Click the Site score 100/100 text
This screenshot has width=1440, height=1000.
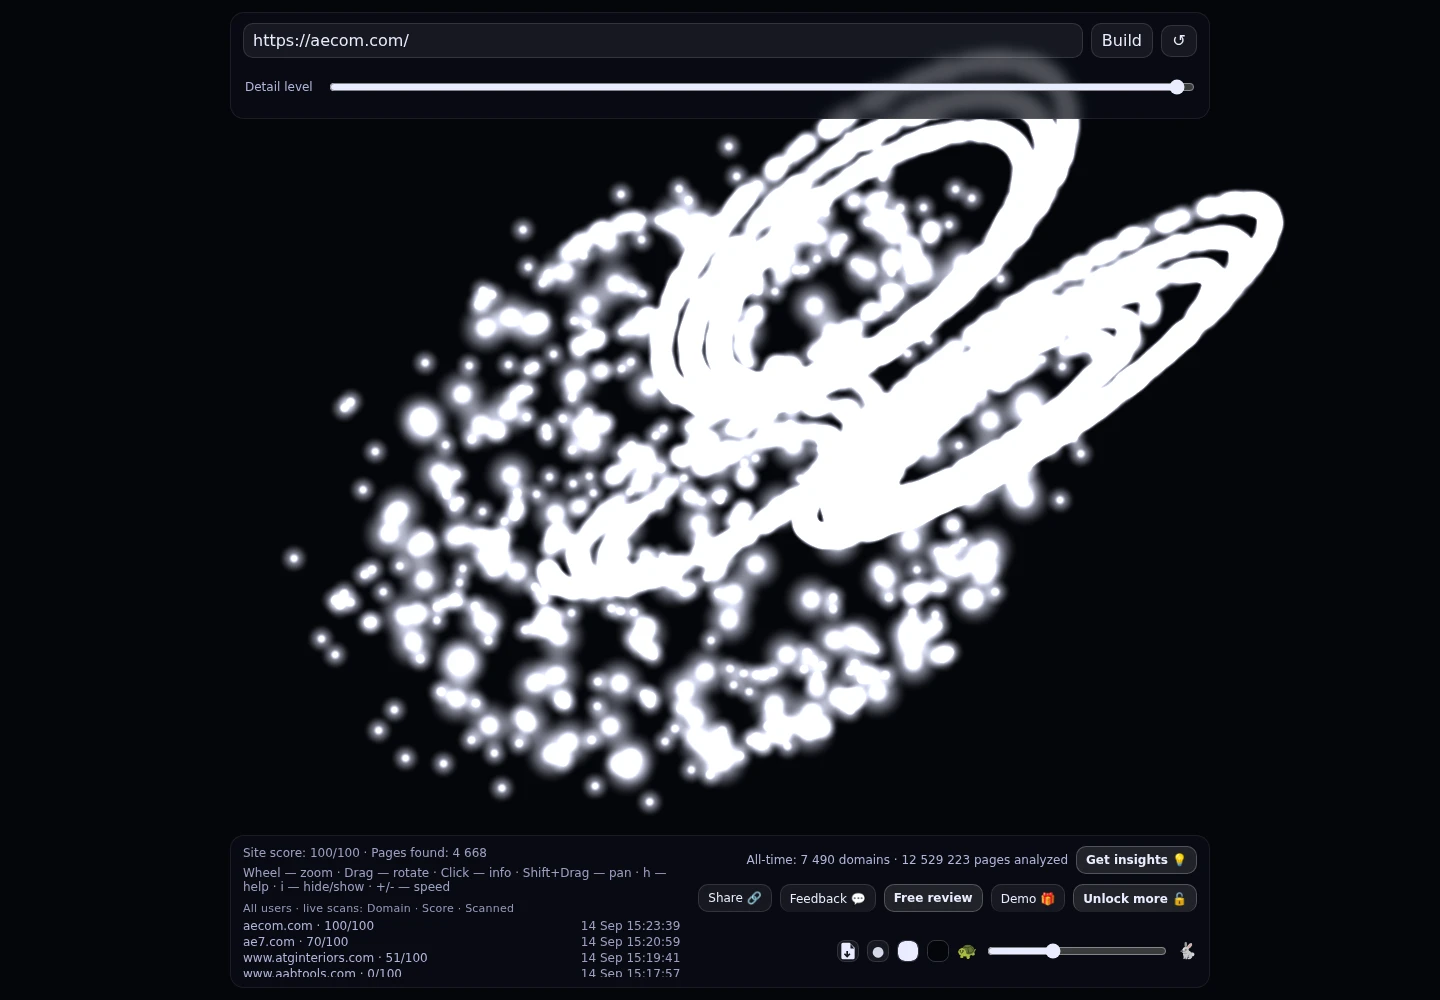tap(301, 853)
